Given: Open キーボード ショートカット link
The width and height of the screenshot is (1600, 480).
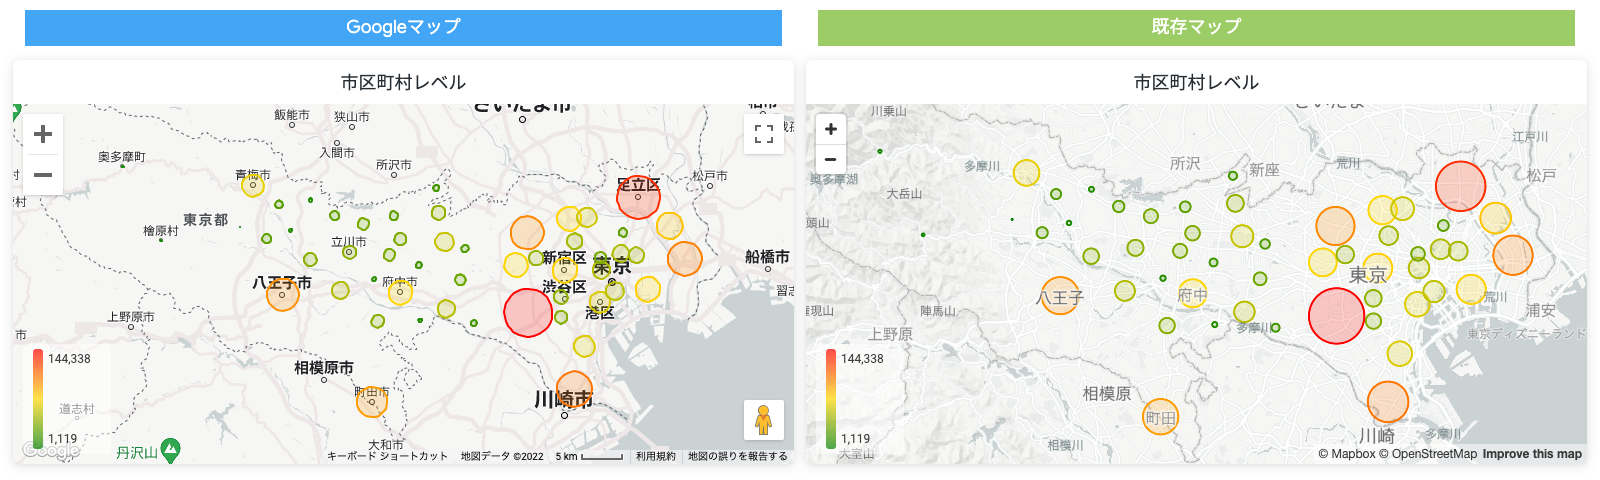Looking at the screenshot, I should (388, 456).
